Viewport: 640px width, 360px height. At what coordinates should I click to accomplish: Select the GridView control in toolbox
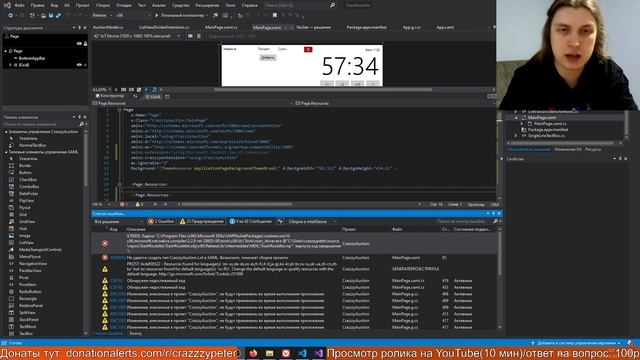(x=27, y=222)
